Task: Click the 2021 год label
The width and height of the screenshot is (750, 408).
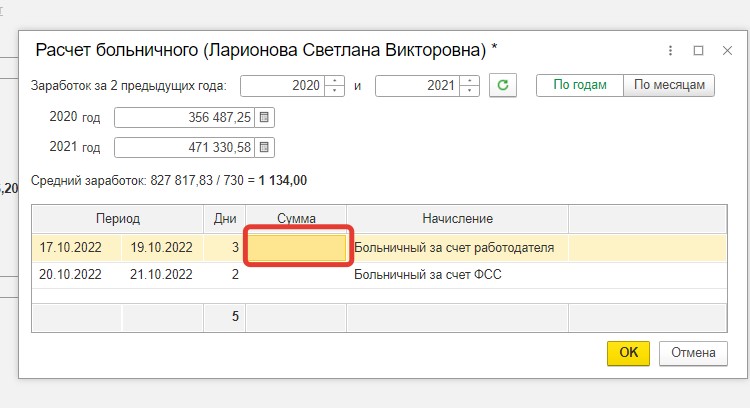Action: [x=75, y=147]
